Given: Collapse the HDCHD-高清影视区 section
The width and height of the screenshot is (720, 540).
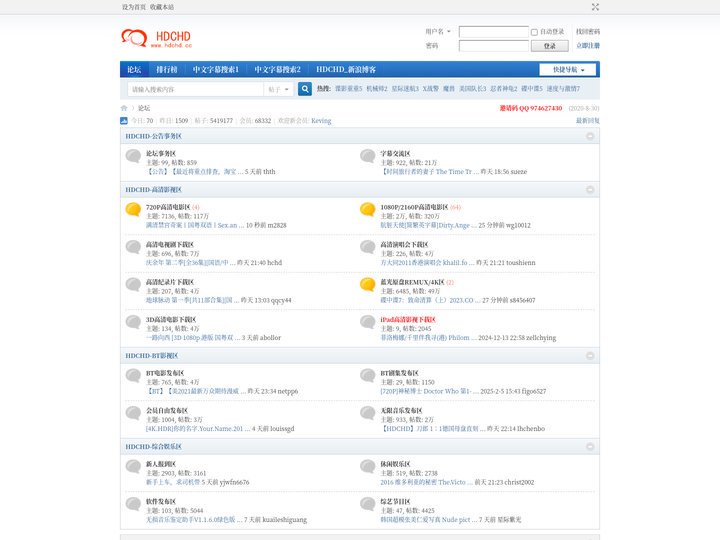Looking at the screenshot, I should coord(590,190).
